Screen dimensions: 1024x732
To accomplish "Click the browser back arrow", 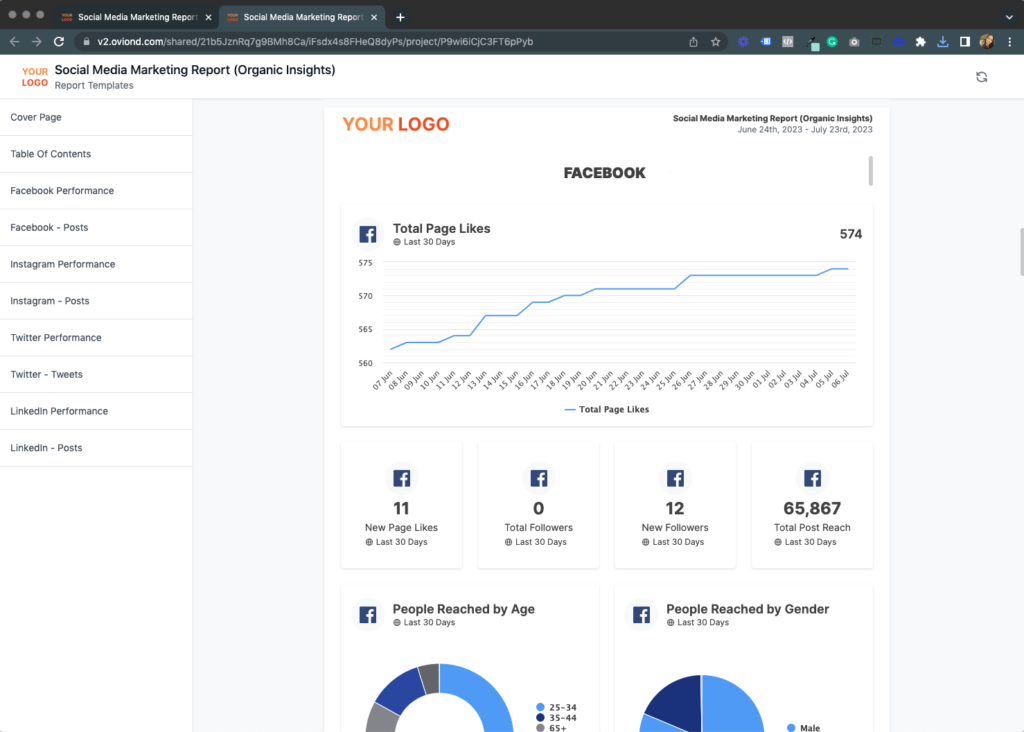I will tap(14, 42).
